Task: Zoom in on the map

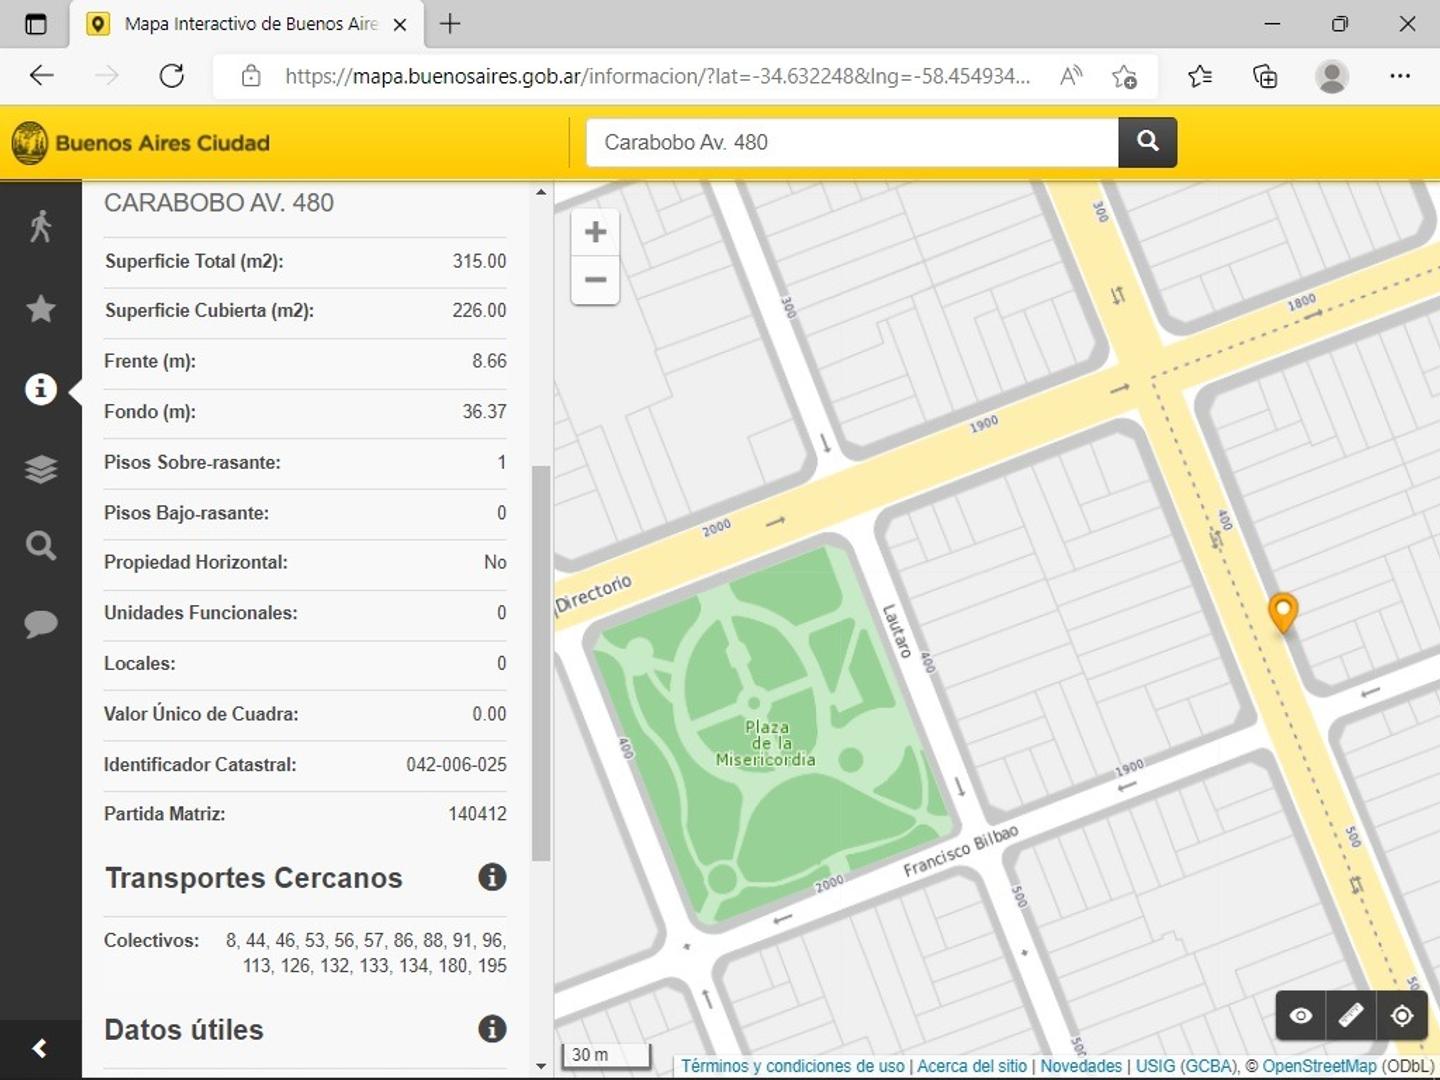Action: [595, 232]
